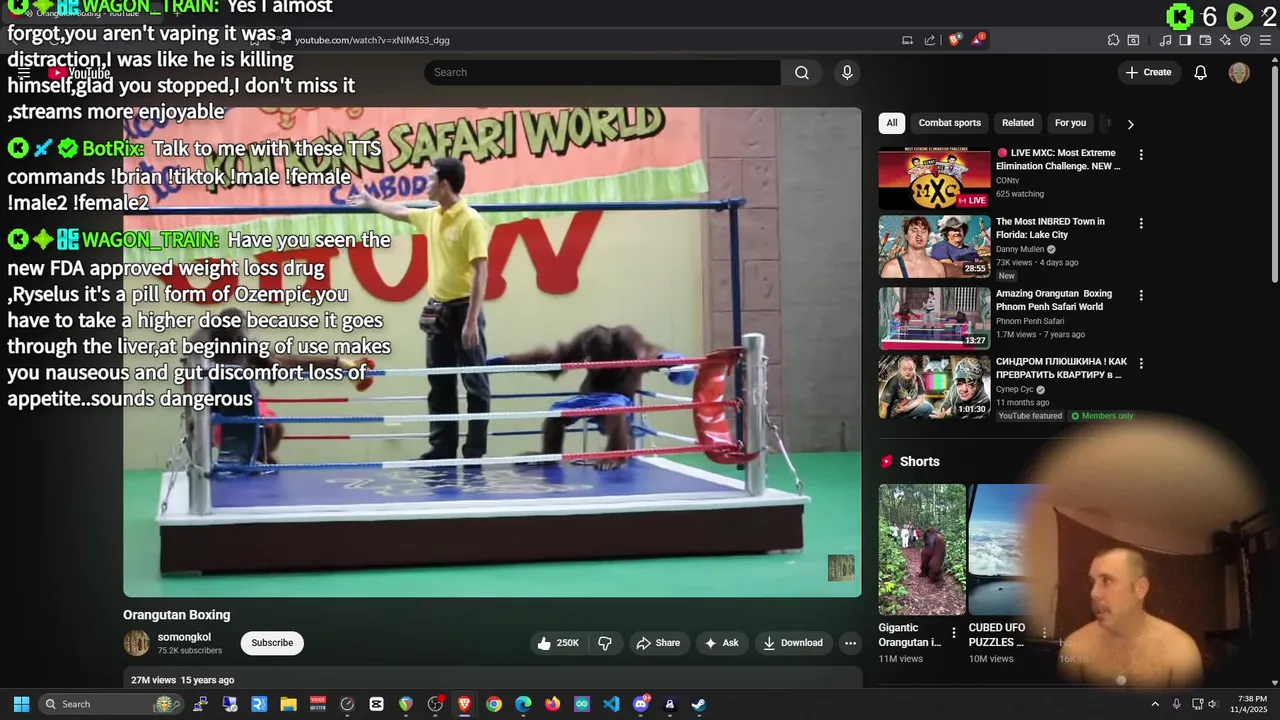Screen dimensions: 1280x720
Task: Like the Orangutan Boxing video
Action: (558, 643)
